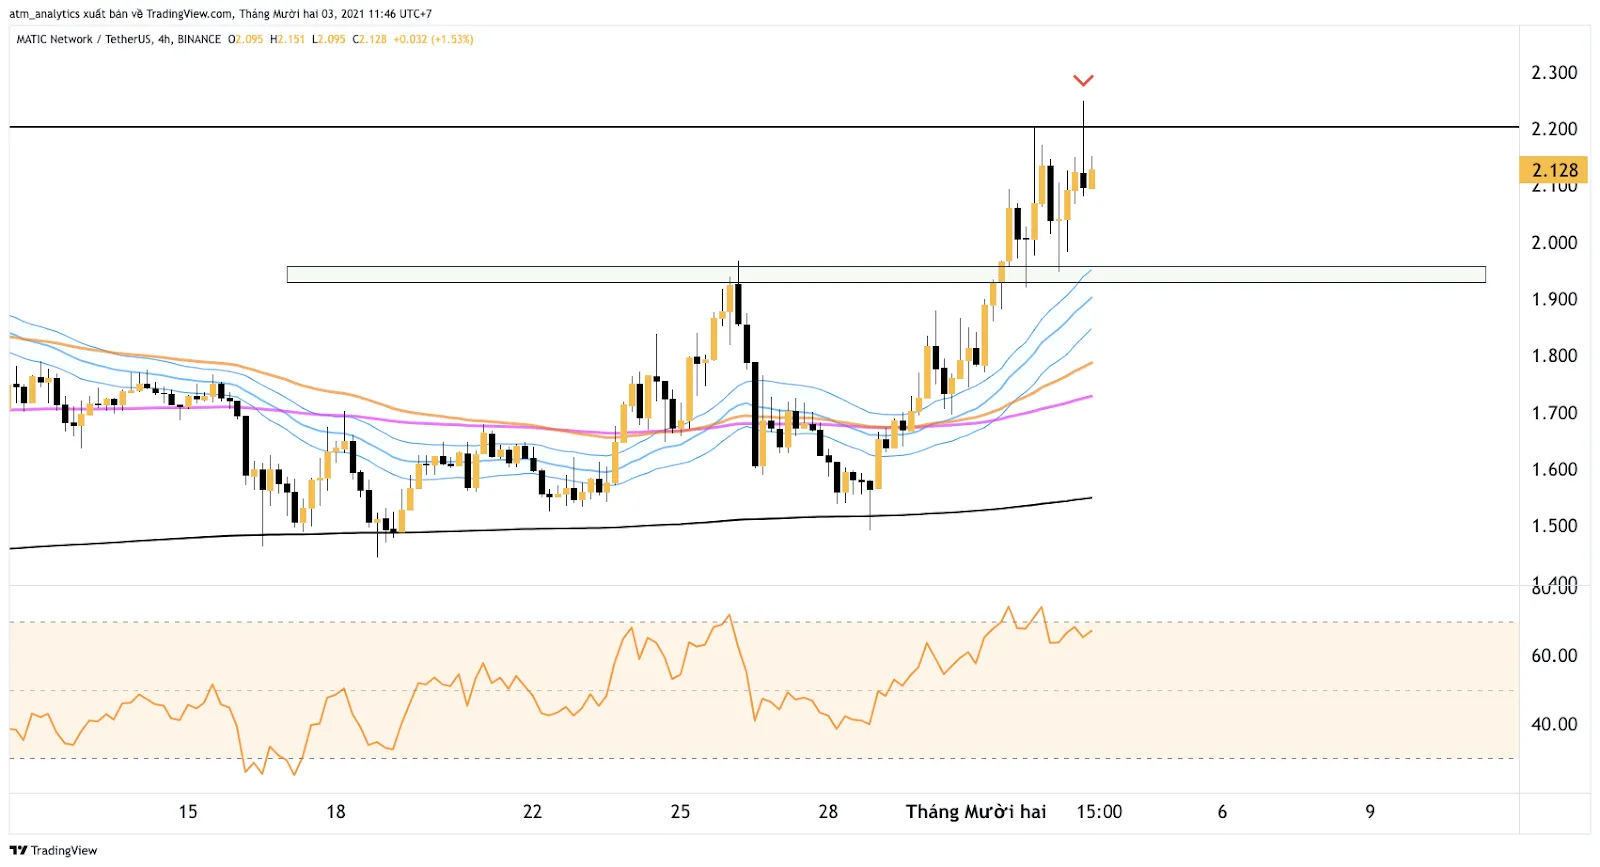
Task: Click the 1.500 price axis label
Action: (1554, 526)
